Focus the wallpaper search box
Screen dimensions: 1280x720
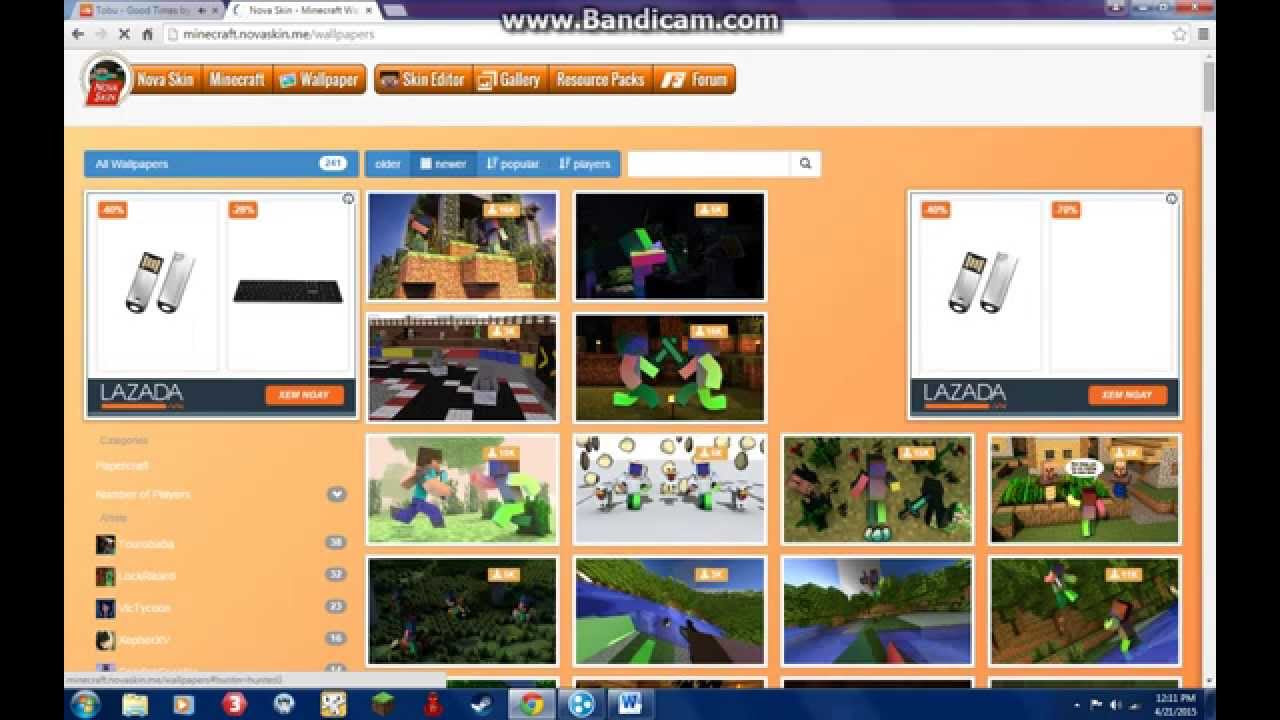click(x=709, y=164)
